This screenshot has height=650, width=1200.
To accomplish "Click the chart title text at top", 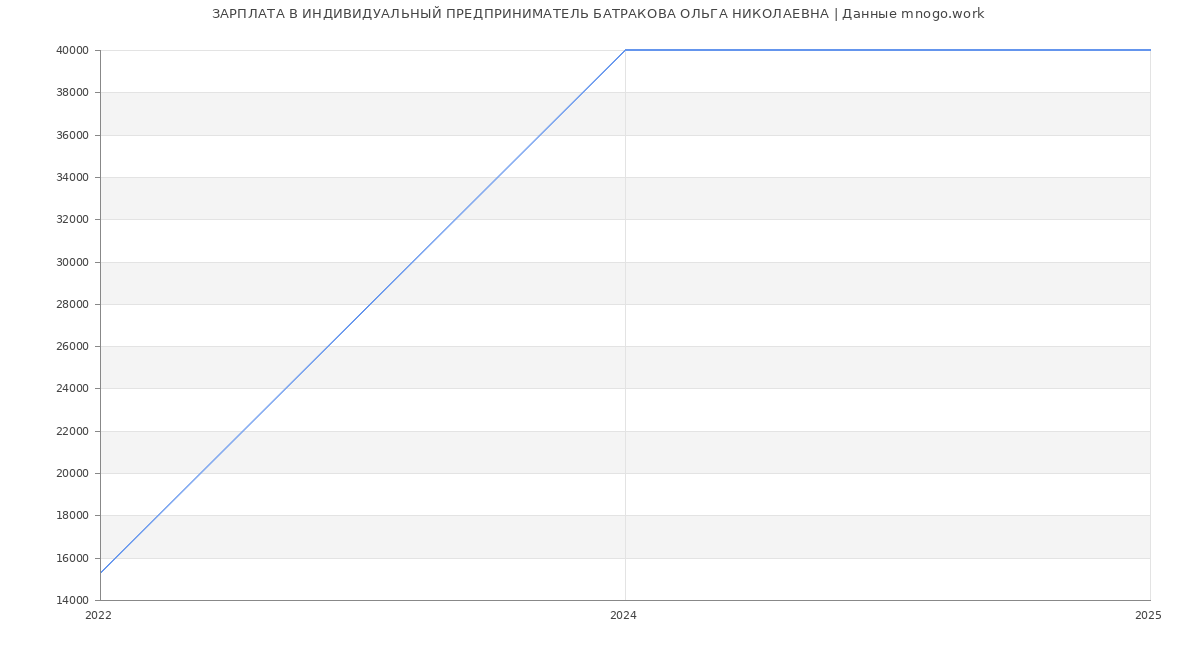I will click(598, 14).
